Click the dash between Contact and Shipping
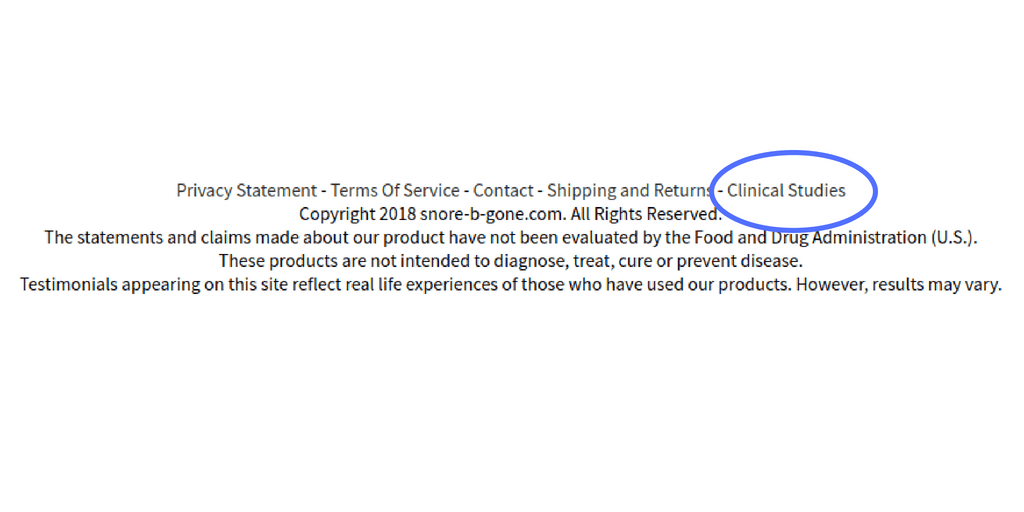This screenshot has width=1024, height=512. tap(540, 191)
